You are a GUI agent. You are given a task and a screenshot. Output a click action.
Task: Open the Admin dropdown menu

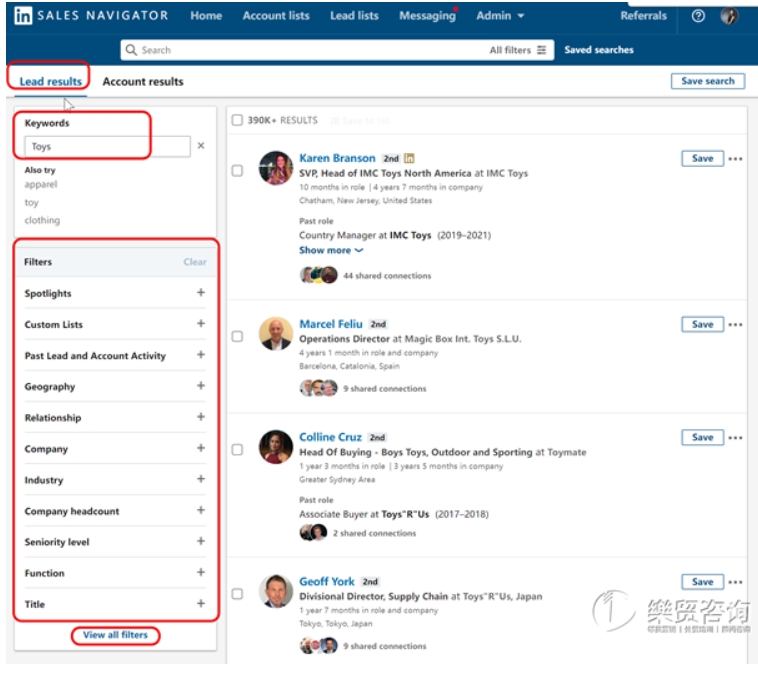coord(500,16)
